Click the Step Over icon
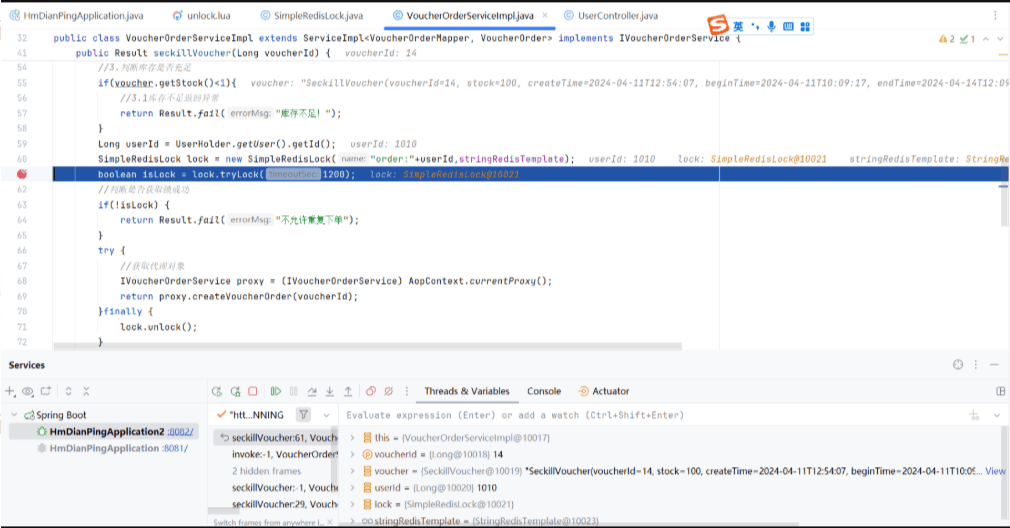The width and height of the screenshot is (1010, 528). click(x=312, y=391)
